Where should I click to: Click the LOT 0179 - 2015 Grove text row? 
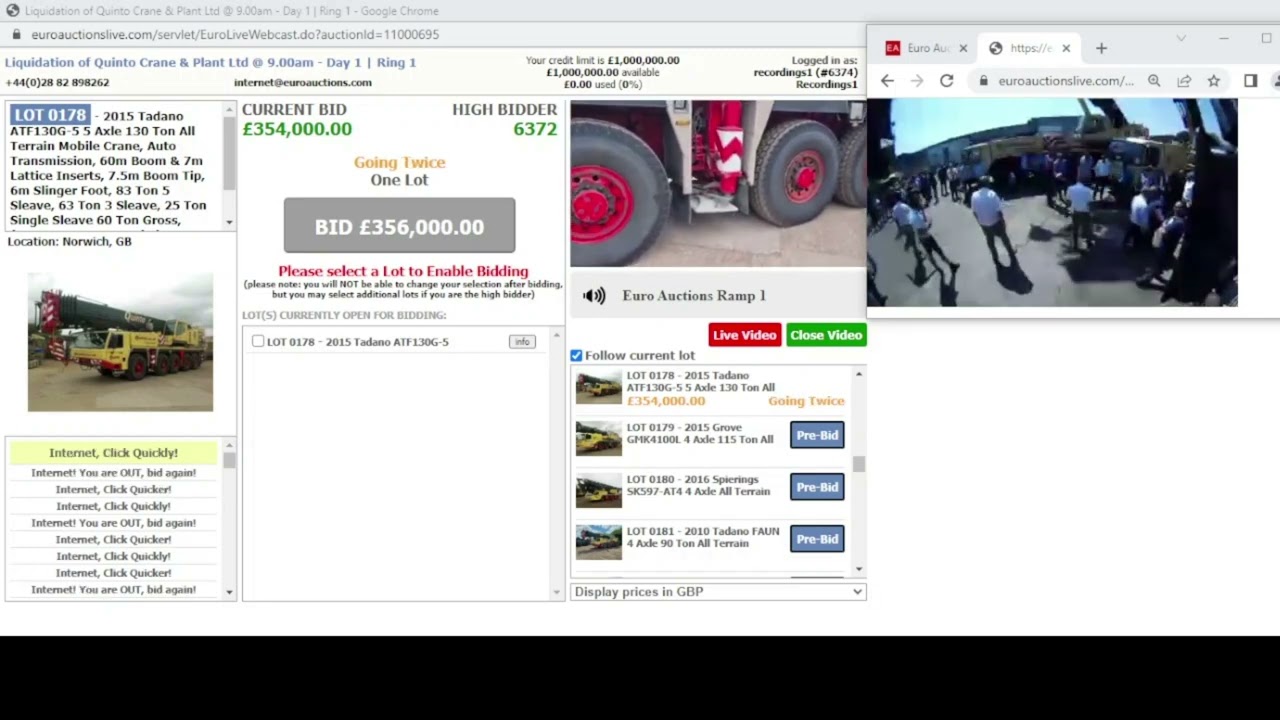click(x=700, y=433)
